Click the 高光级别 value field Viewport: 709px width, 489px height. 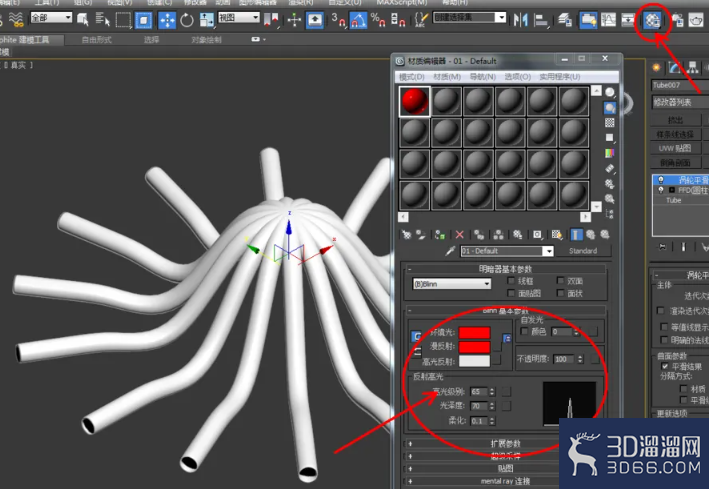click(479, 391)
